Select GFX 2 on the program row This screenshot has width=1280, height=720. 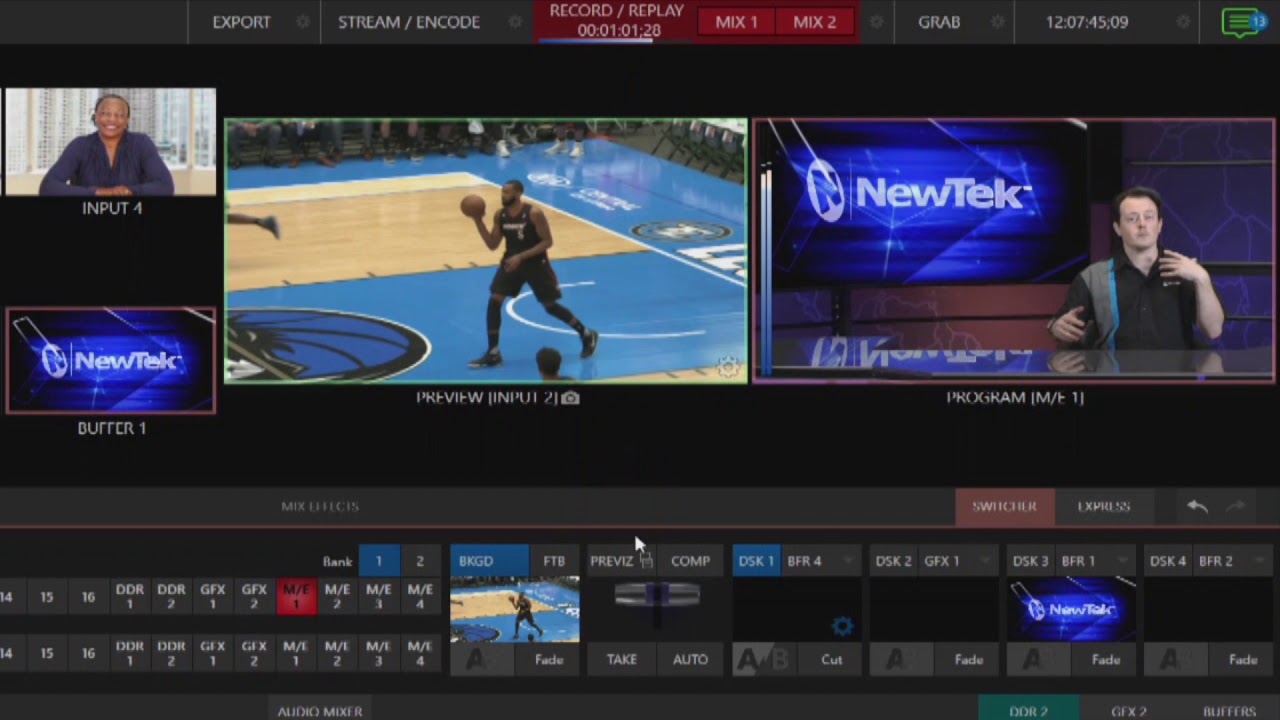point(254,597)
